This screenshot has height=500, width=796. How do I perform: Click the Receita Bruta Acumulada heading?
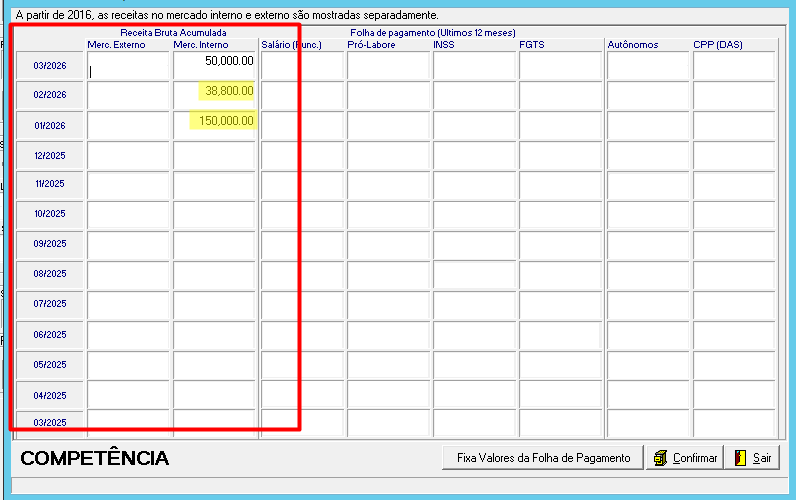(173, 33)
